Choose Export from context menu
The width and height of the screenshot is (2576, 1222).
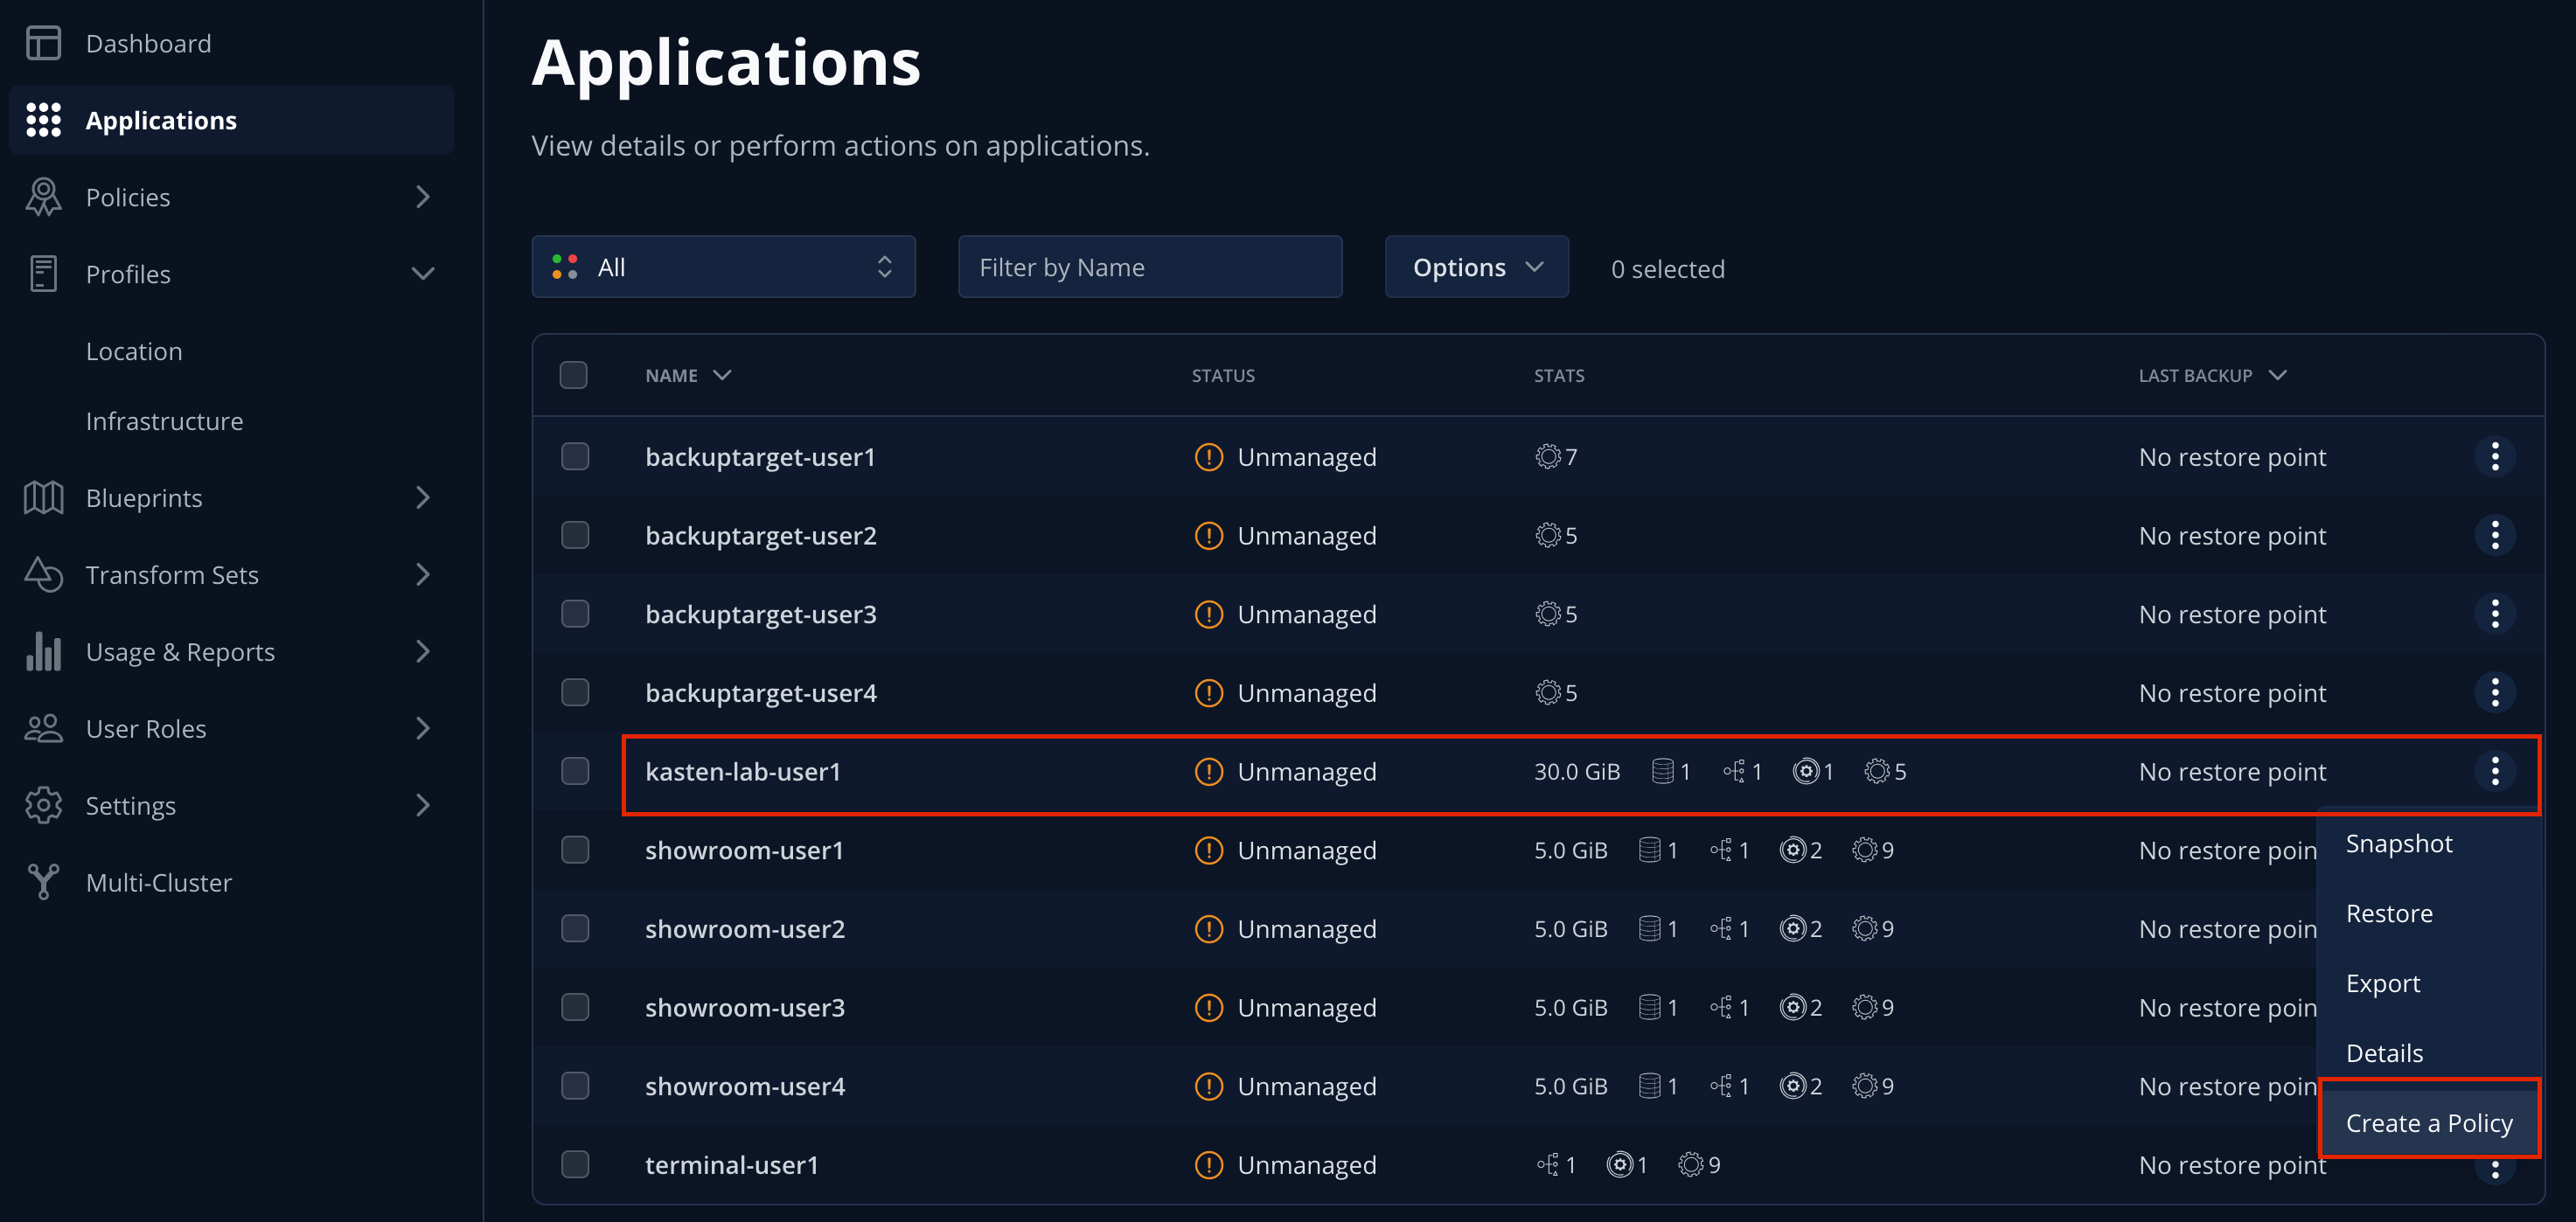2383,984
